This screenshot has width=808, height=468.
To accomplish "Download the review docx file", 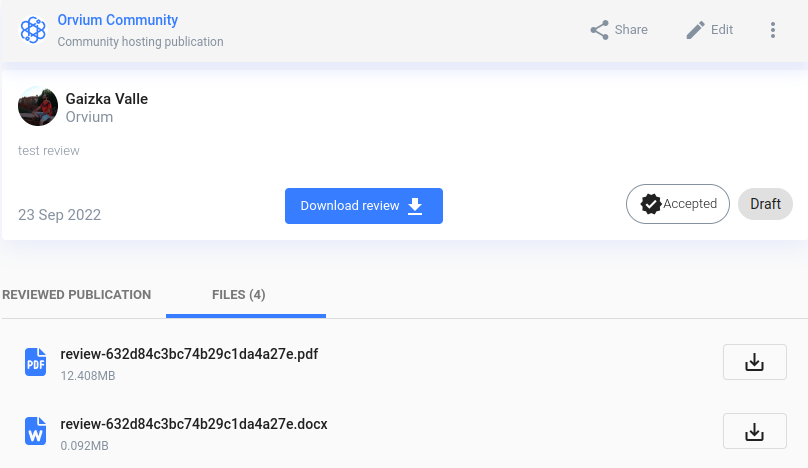I will [754, 431].
